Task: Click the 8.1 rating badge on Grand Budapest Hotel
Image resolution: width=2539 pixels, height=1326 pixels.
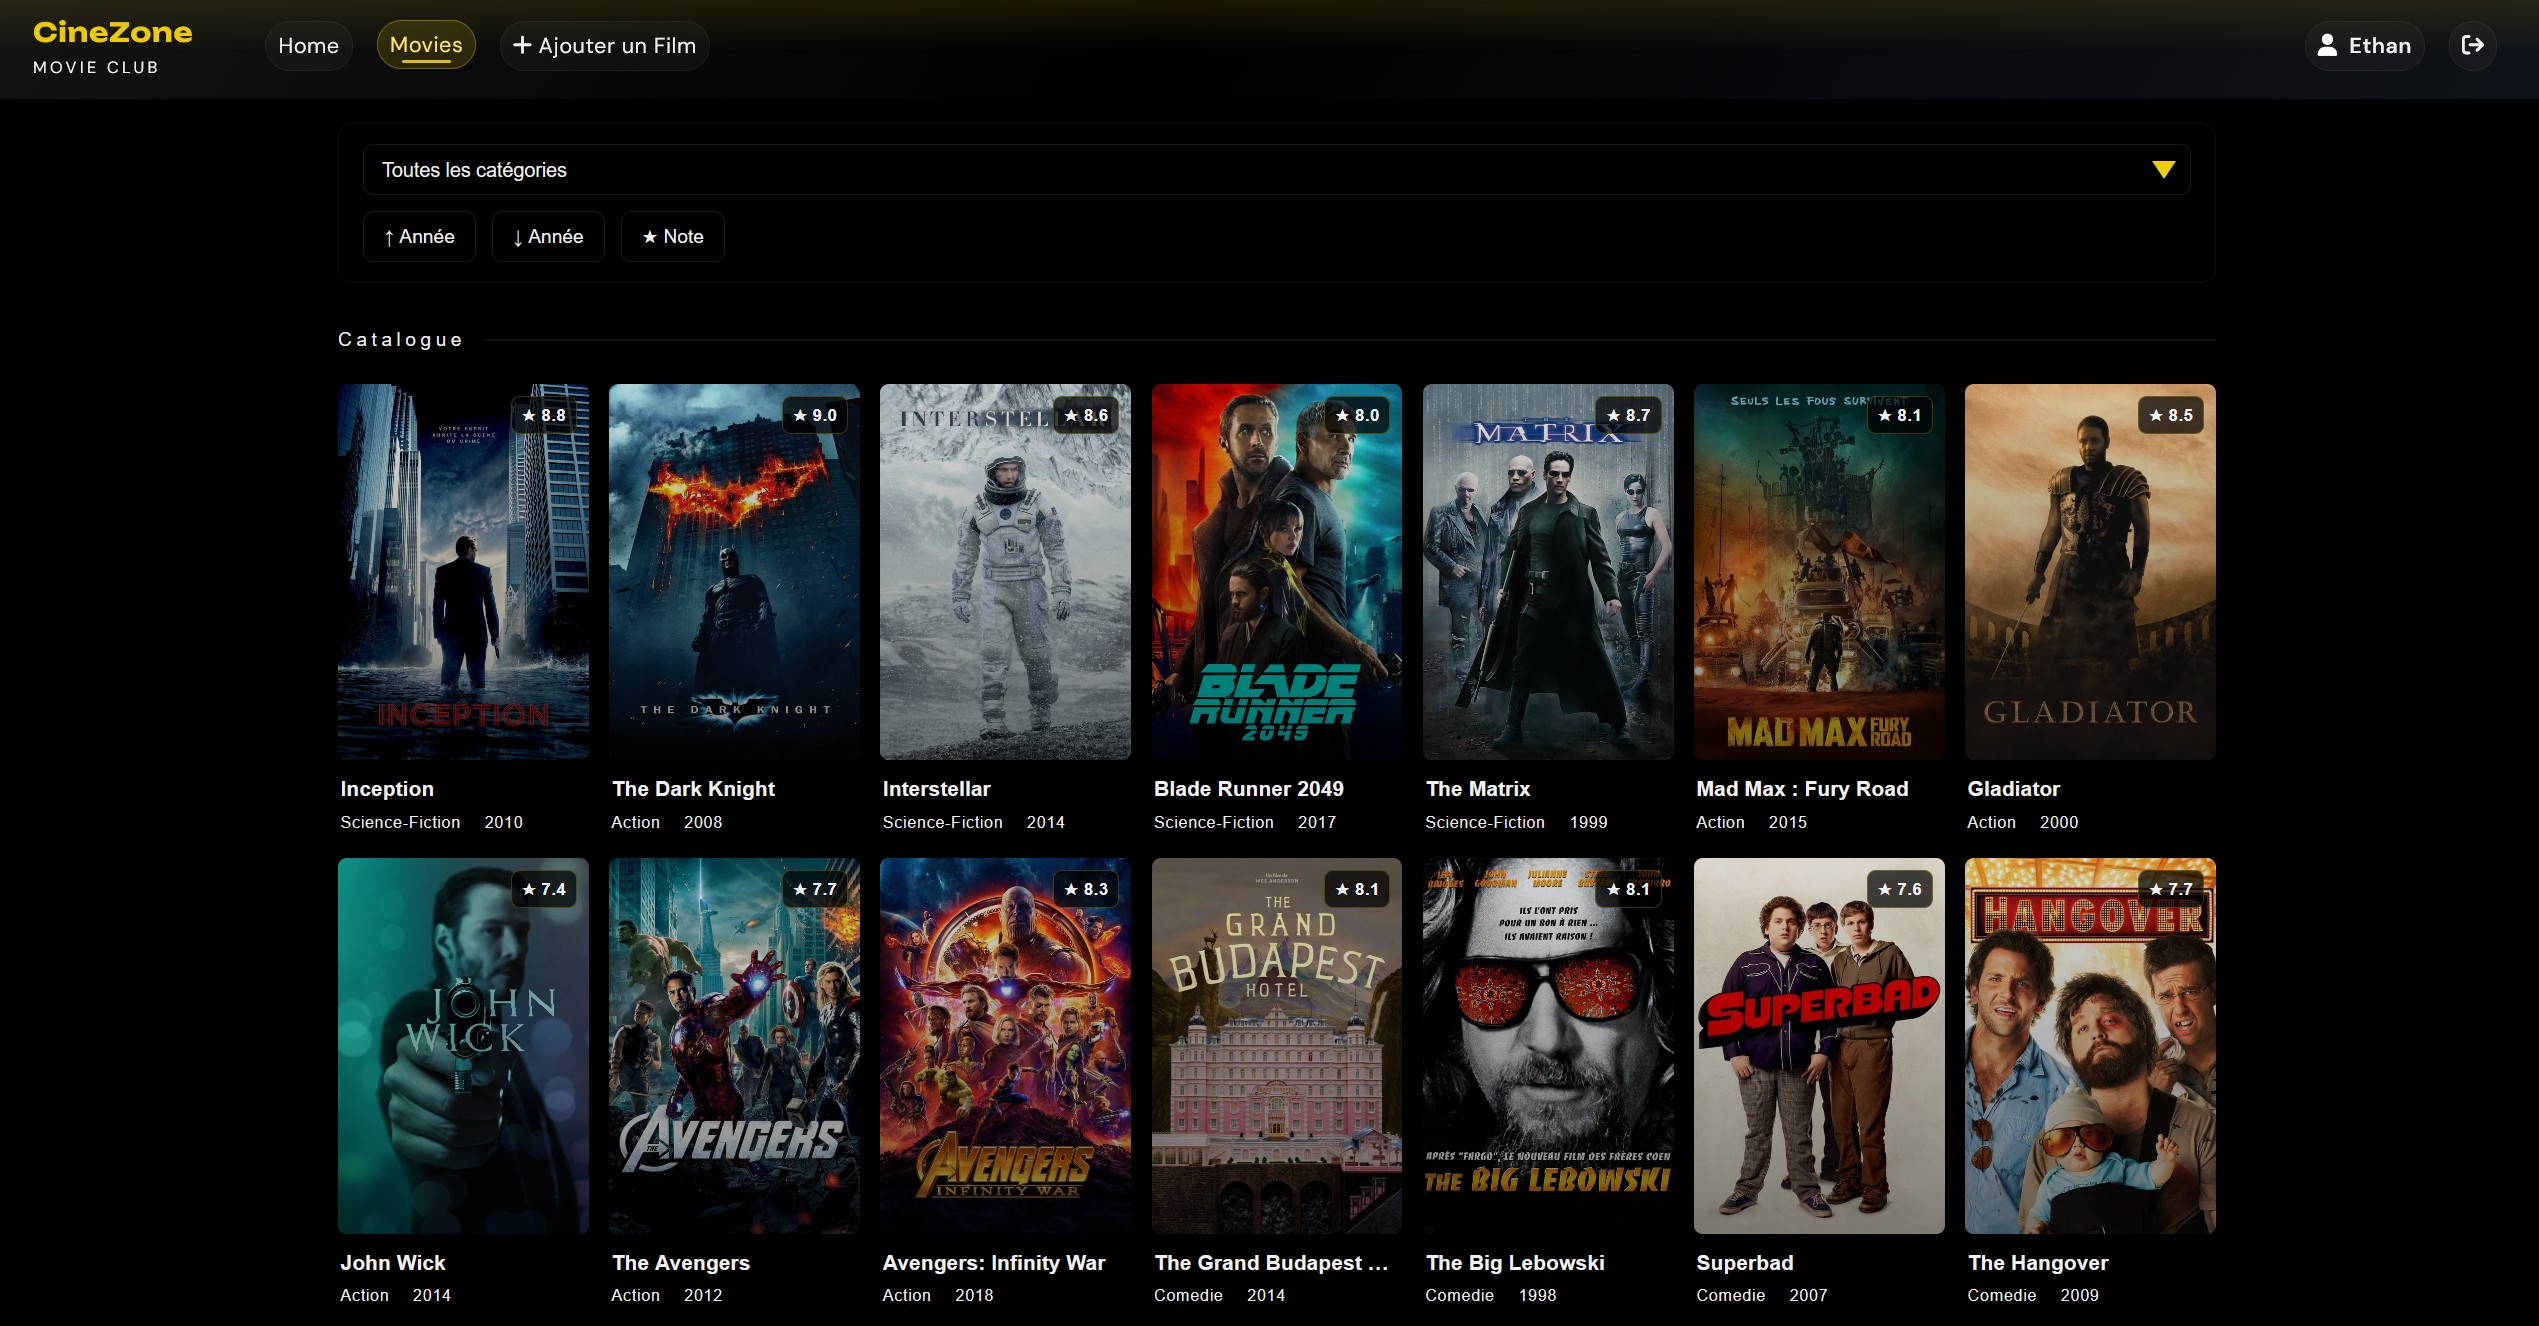Action: 1357,889
